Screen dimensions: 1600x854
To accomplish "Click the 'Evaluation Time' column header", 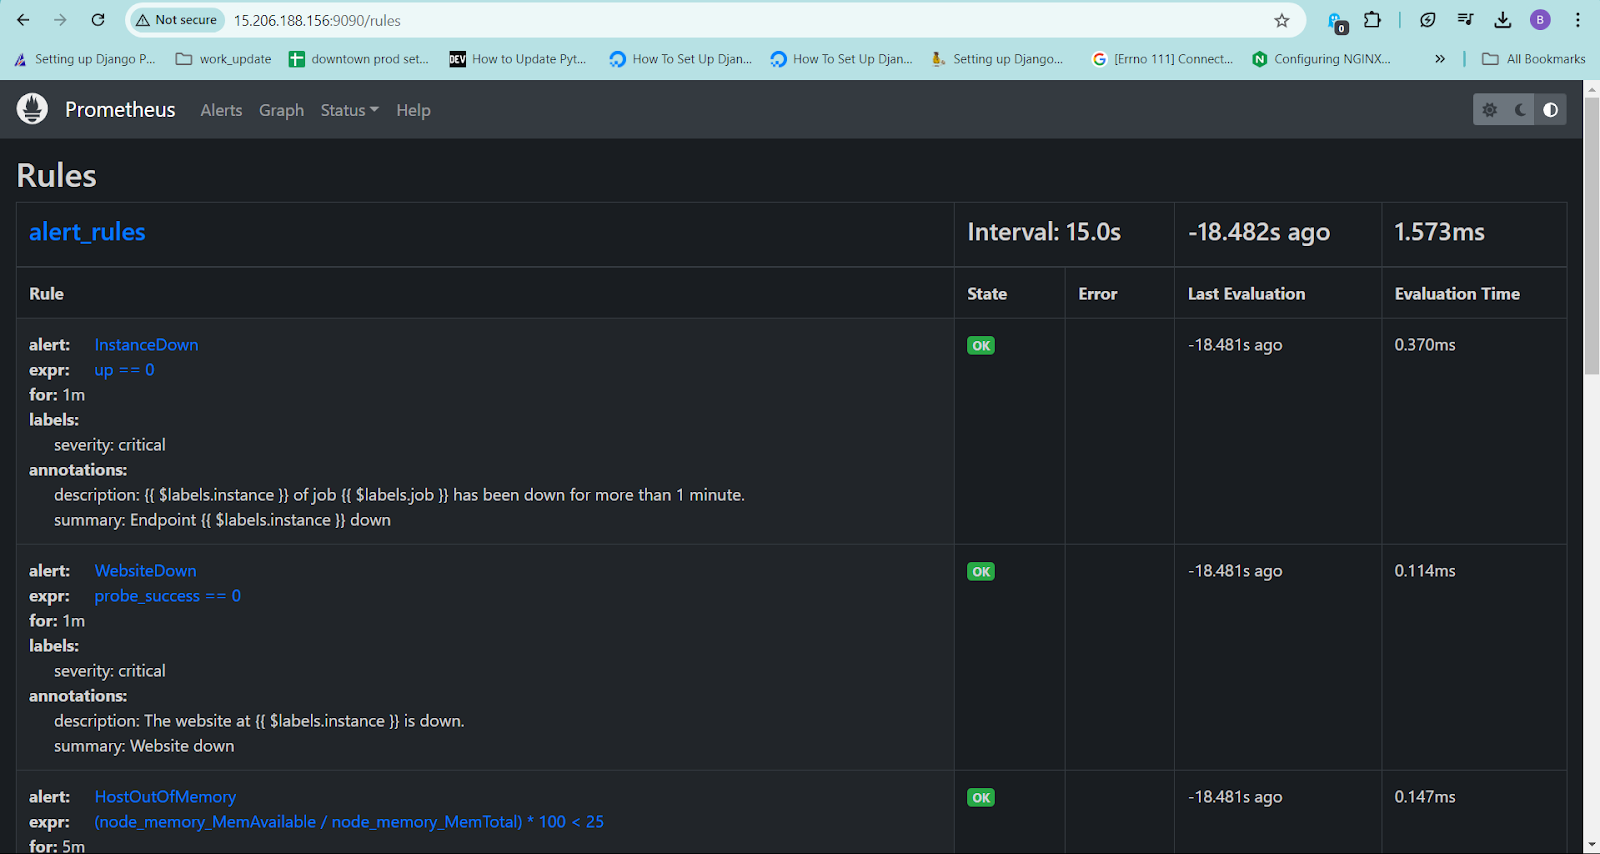I will click(x=1457, y=294).
